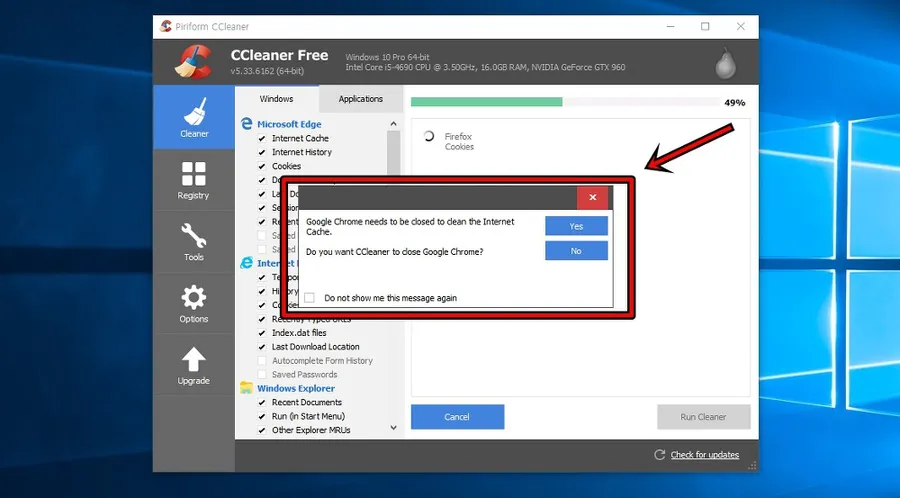Viewport: 900px width, 498px height.
Task: Click the Internet Explorer icon
Action: tap(247, 263)
